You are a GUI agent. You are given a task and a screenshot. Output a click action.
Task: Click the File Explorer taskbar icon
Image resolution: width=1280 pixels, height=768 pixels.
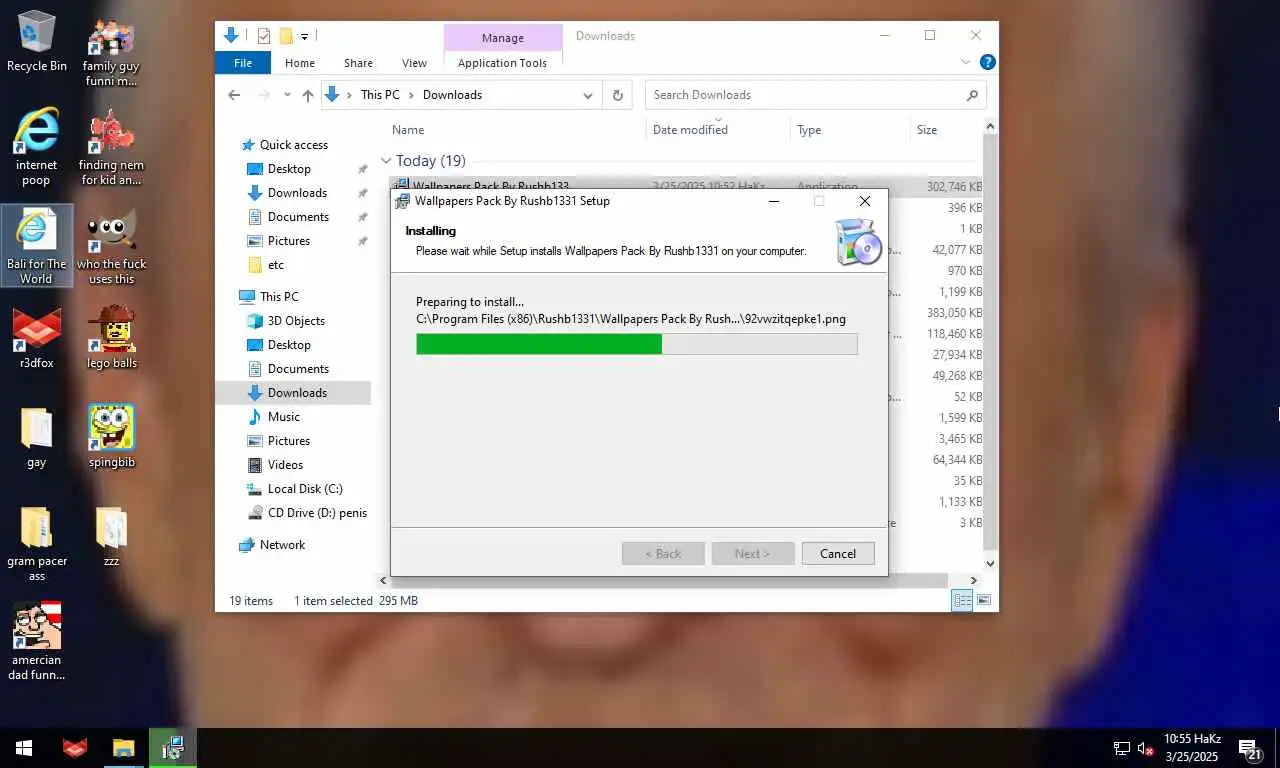pos(123,748)
